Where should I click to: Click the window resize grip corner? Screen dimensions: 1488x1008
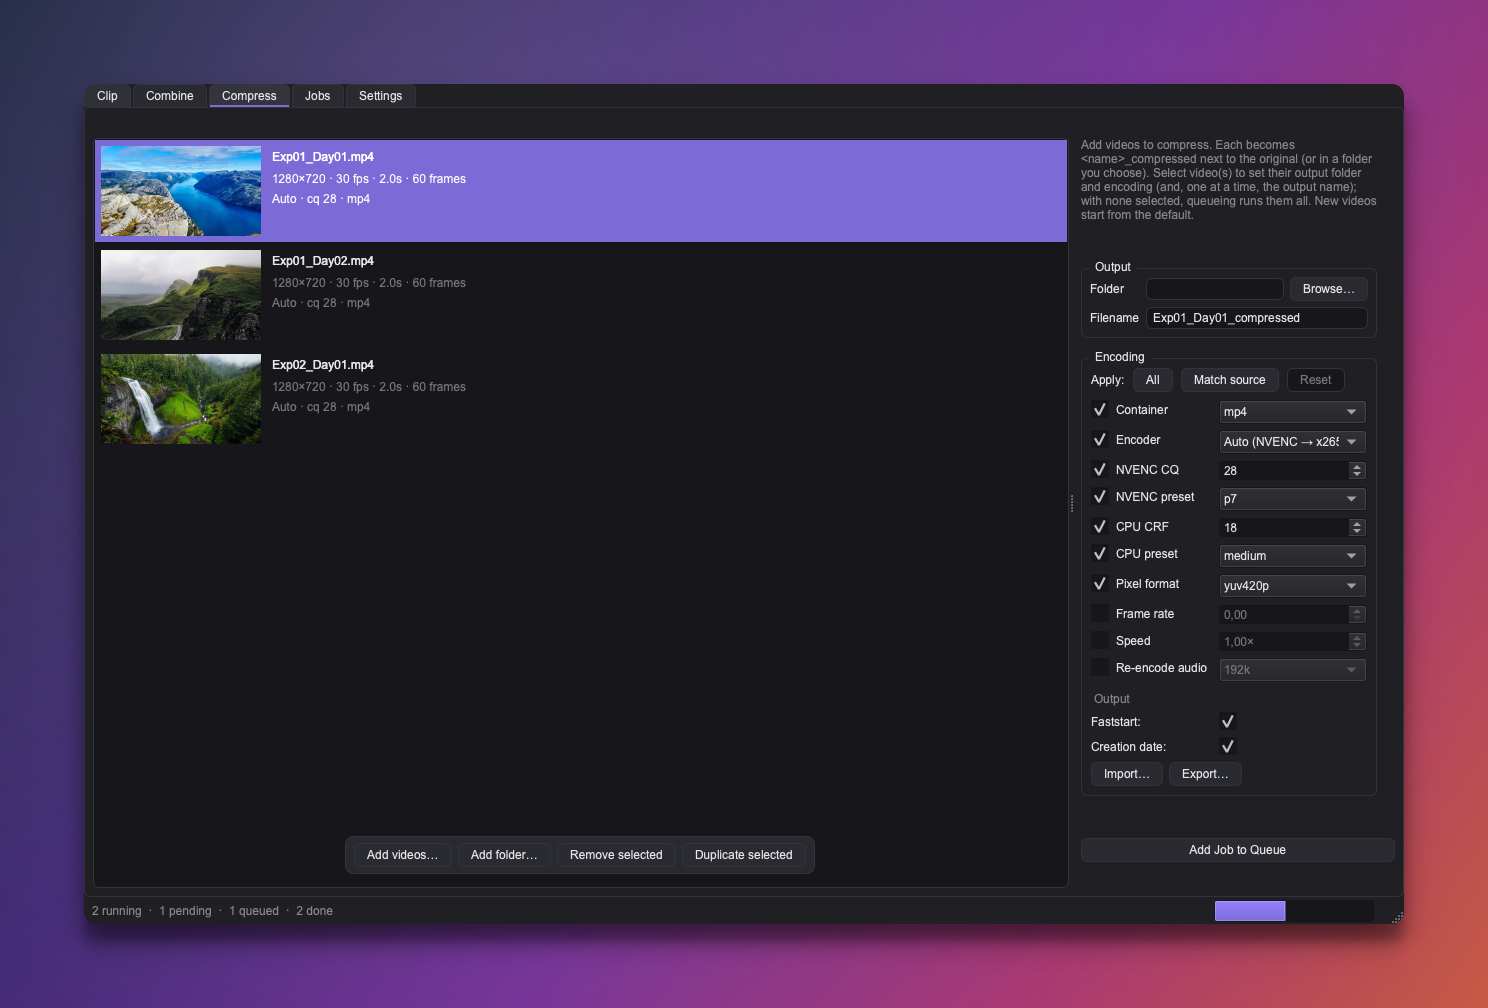point(1397,917)
